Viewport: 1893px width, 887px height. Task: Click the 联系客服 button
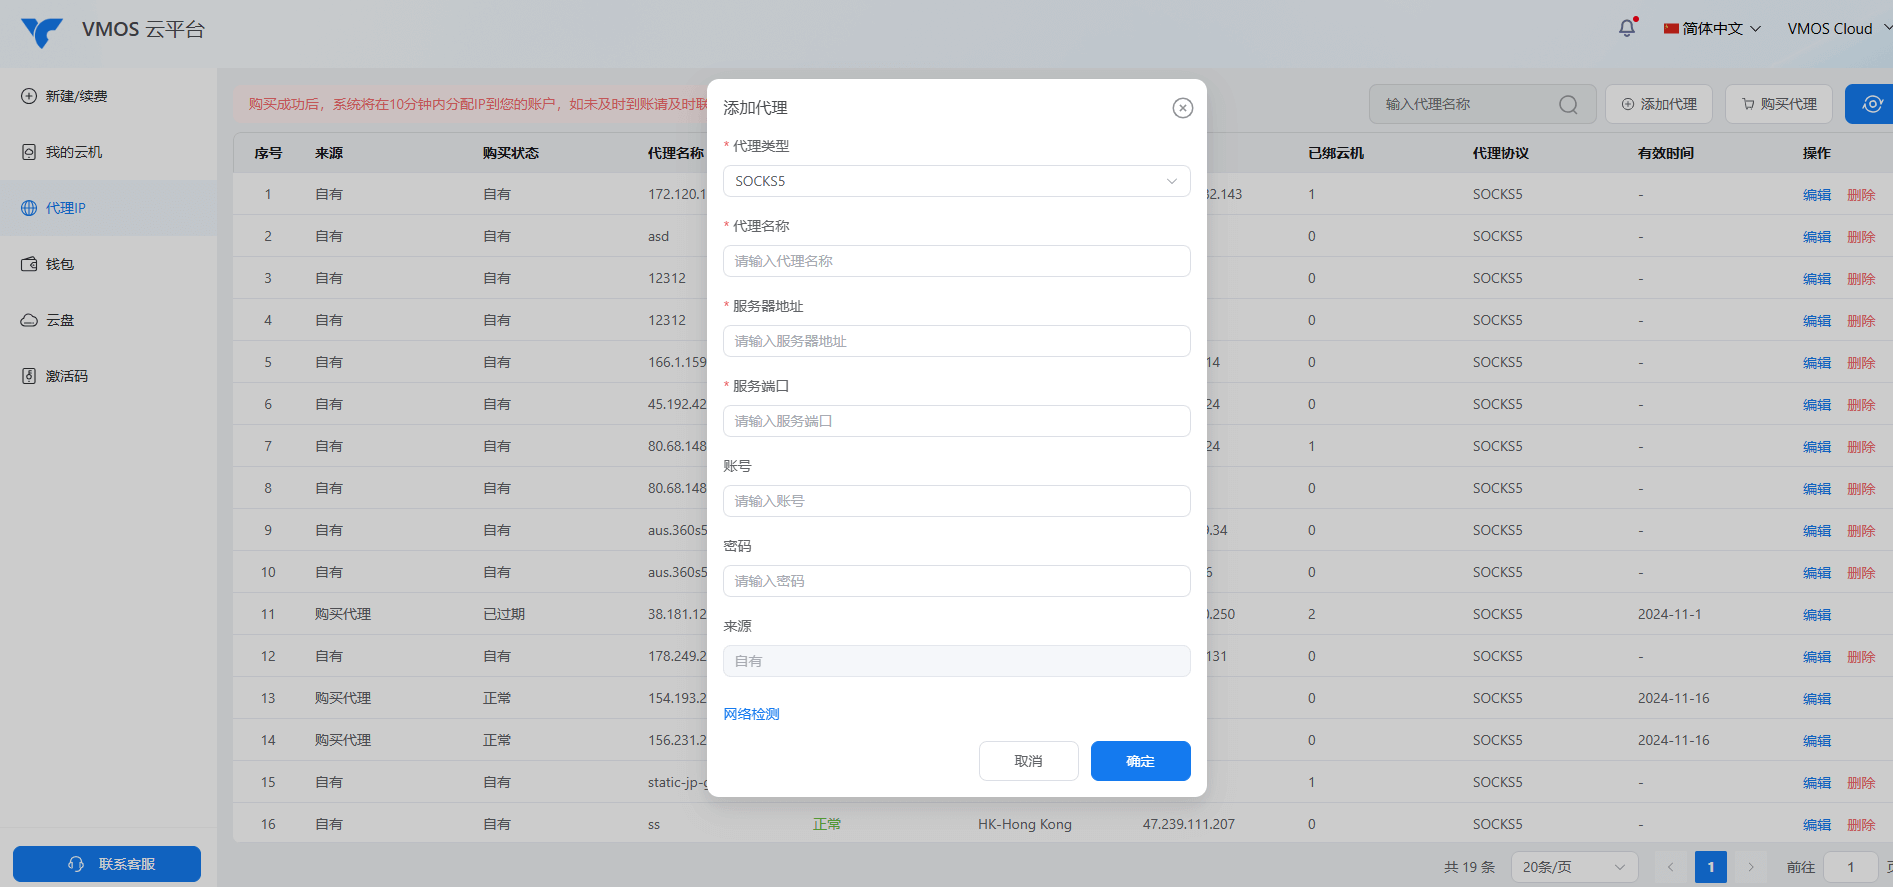107,864
